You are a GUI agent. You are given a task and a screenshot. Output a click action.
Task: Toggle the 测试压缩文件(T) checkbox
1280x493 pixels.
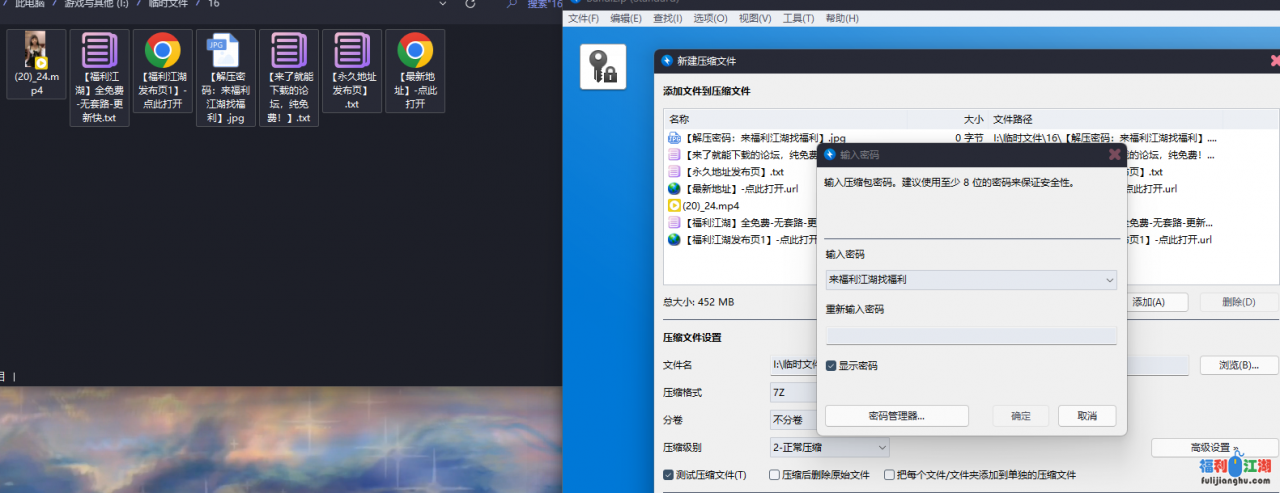pos(669,474)
